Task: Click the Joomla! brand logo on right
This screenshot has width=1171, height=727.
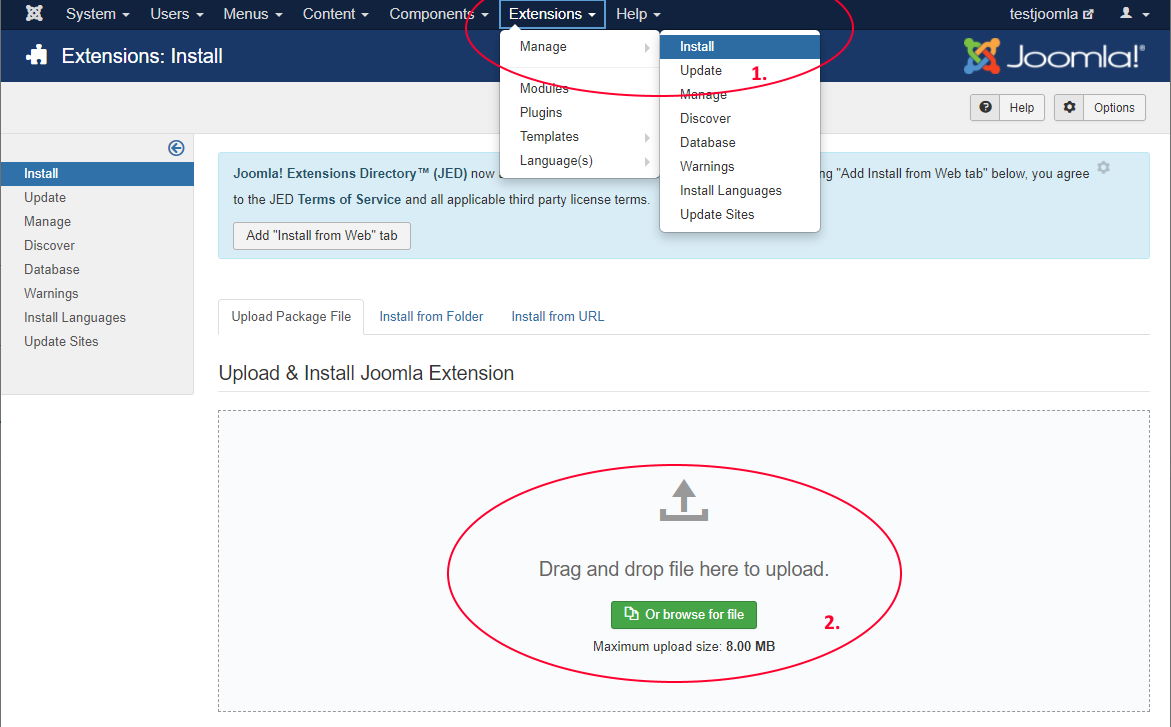Action: [1054, 56]
